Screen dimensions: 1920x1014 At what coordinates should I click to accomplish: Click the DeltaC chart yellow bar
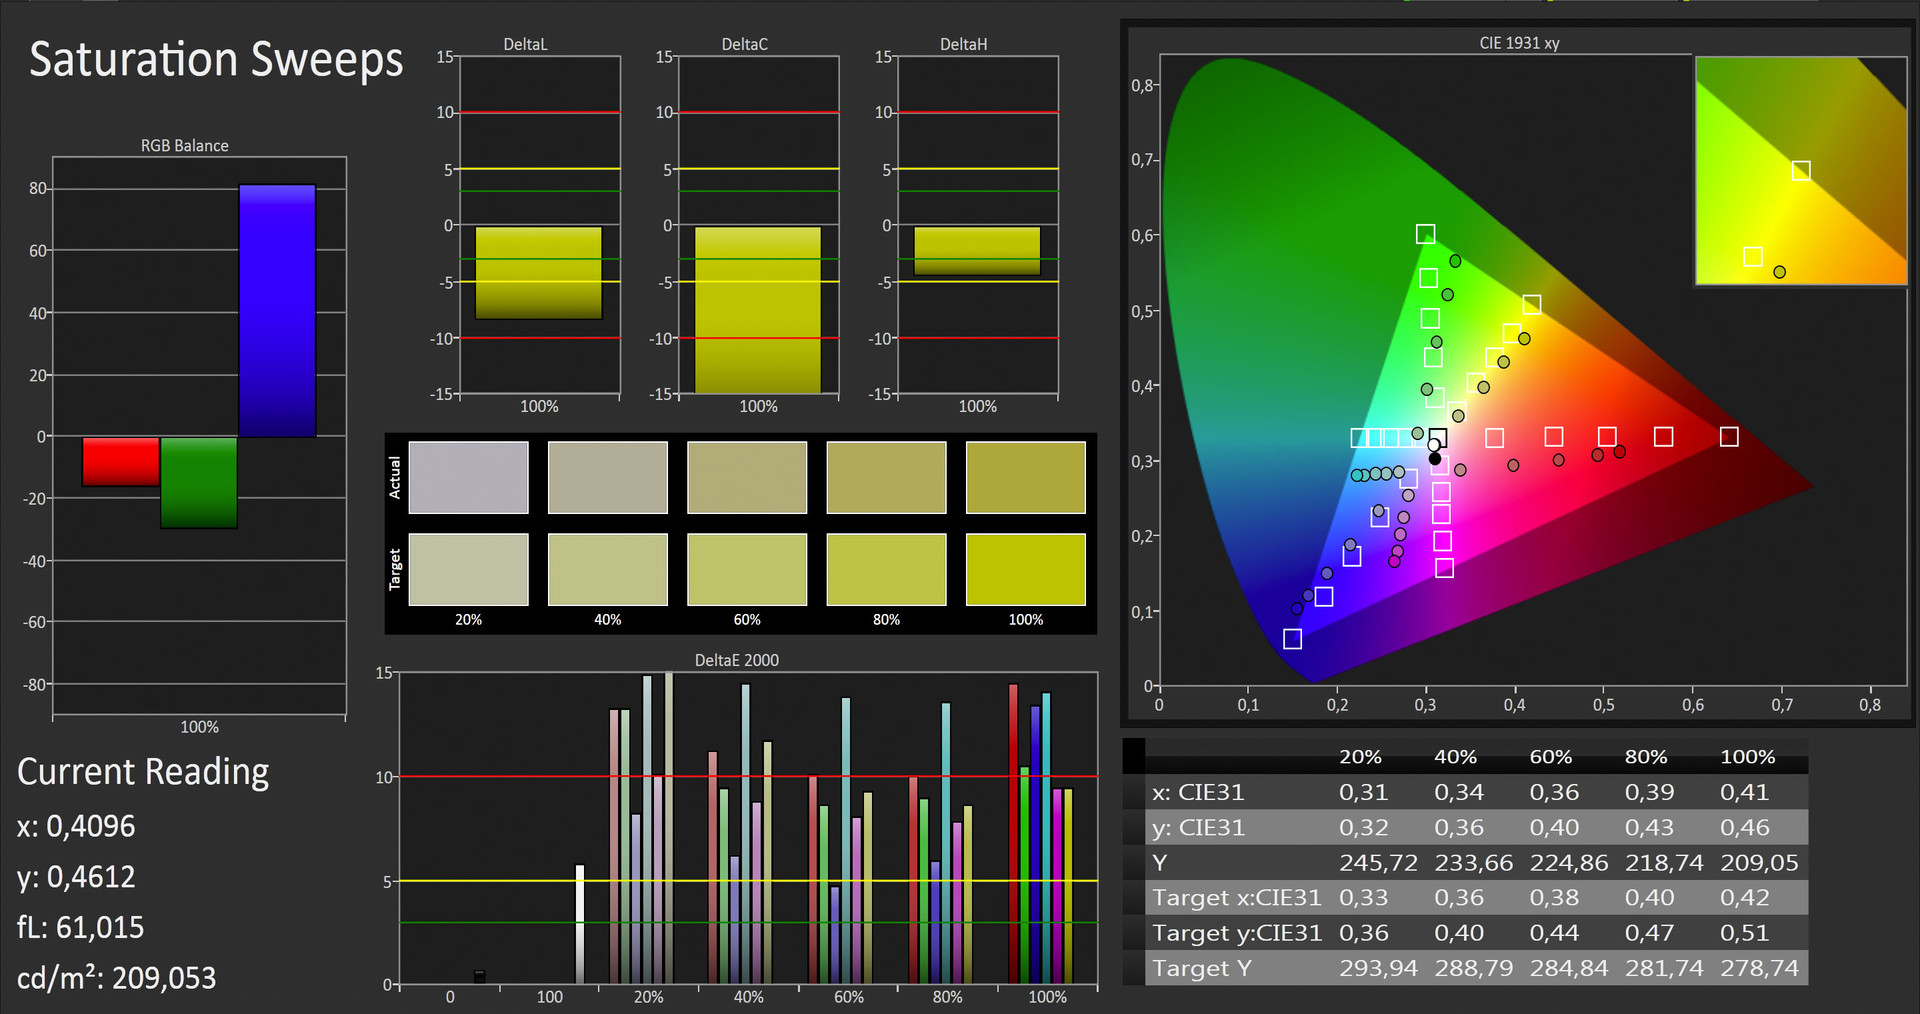[758, 310]
